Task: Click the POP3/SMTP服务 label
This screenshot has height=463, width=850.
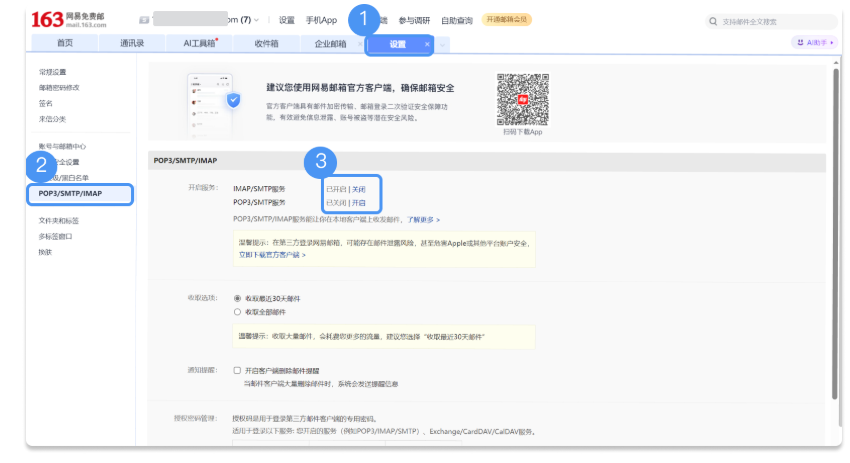Action: (x=259, y=202)
